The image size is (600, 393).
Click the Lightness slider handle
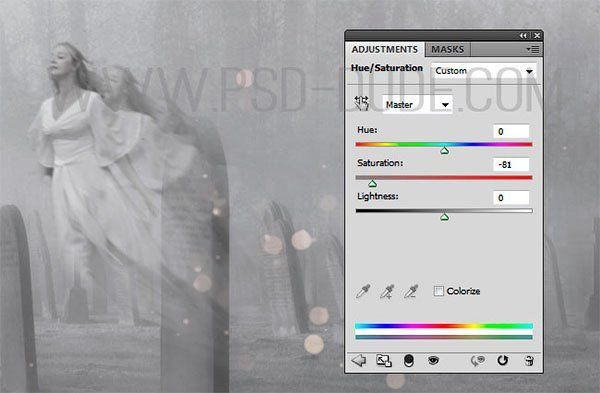(444, 217)
